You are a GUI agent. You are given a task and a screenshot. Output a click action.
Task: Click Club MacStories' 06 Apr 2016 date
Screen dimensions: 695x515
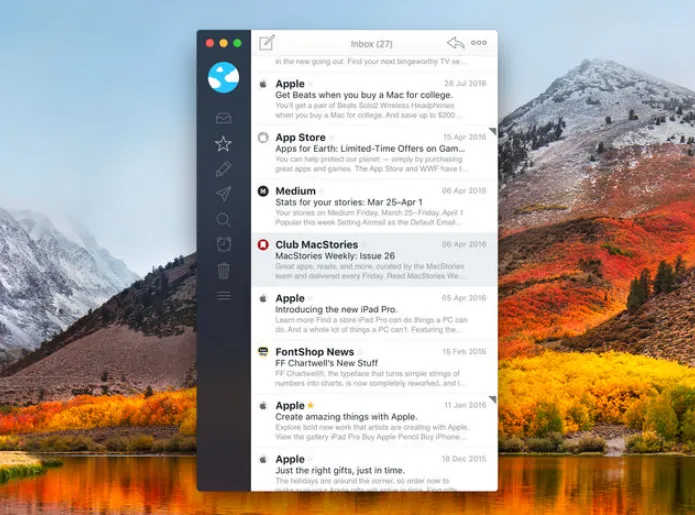tap(464, 244)
